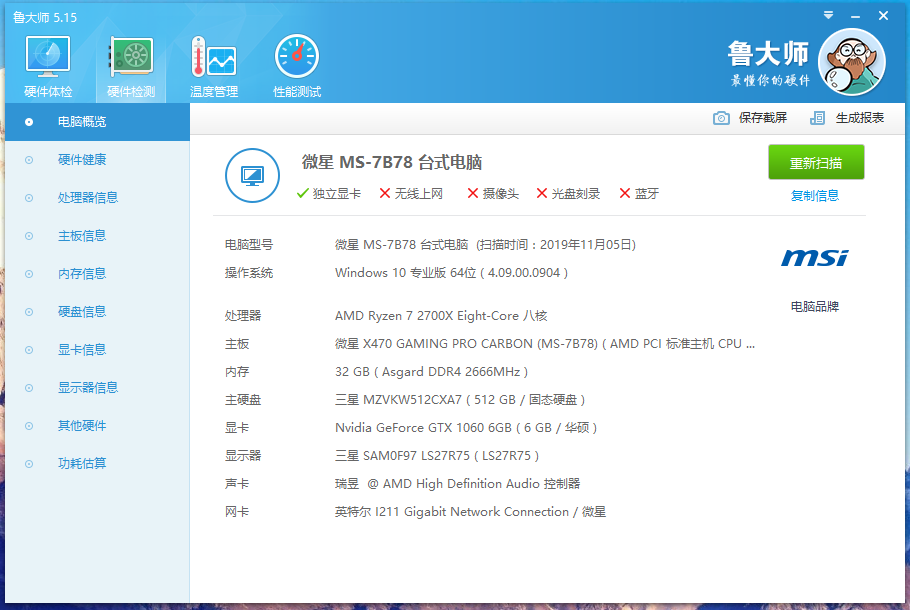910x610 pixels.
Task: Click the 保存截屏 text label
Action: [763, 118]
